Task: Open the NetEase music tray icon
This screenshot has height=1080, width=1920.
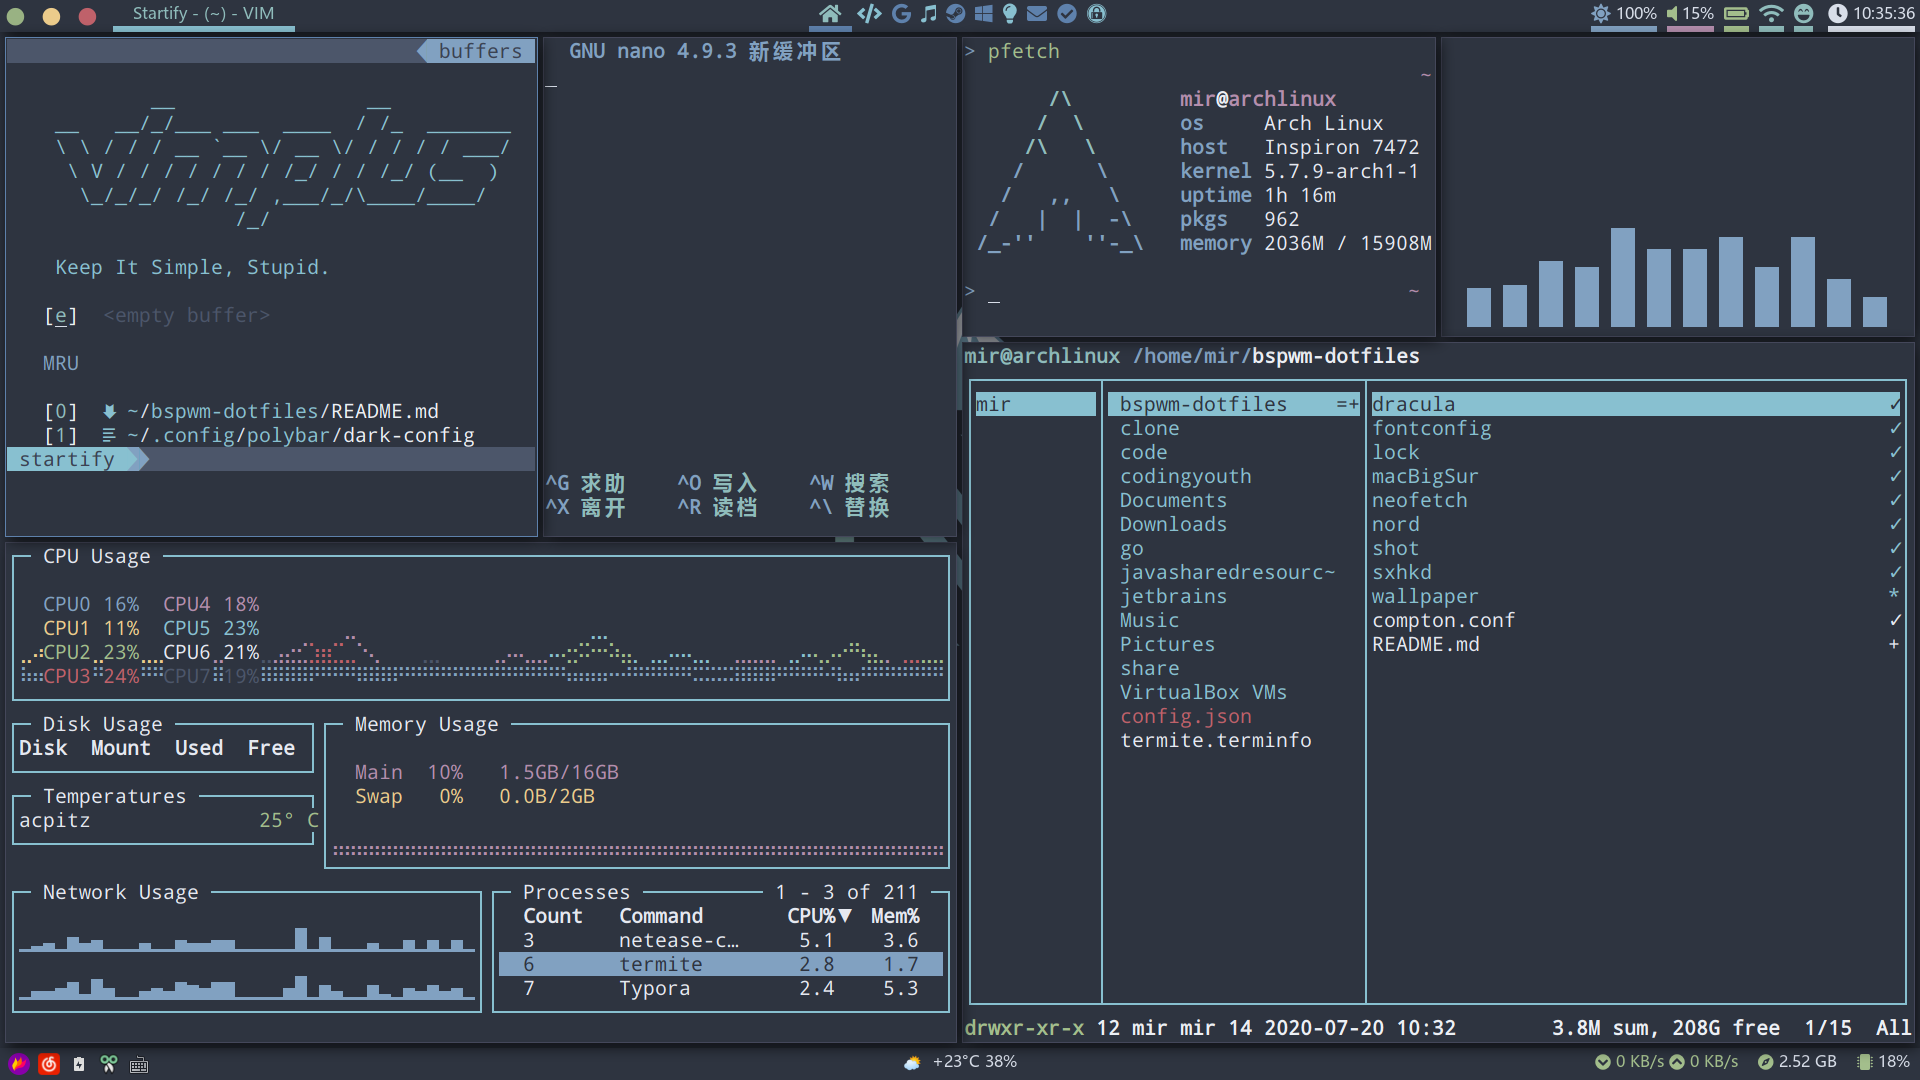Action: pyautogui.click(x=49, y=1064)
